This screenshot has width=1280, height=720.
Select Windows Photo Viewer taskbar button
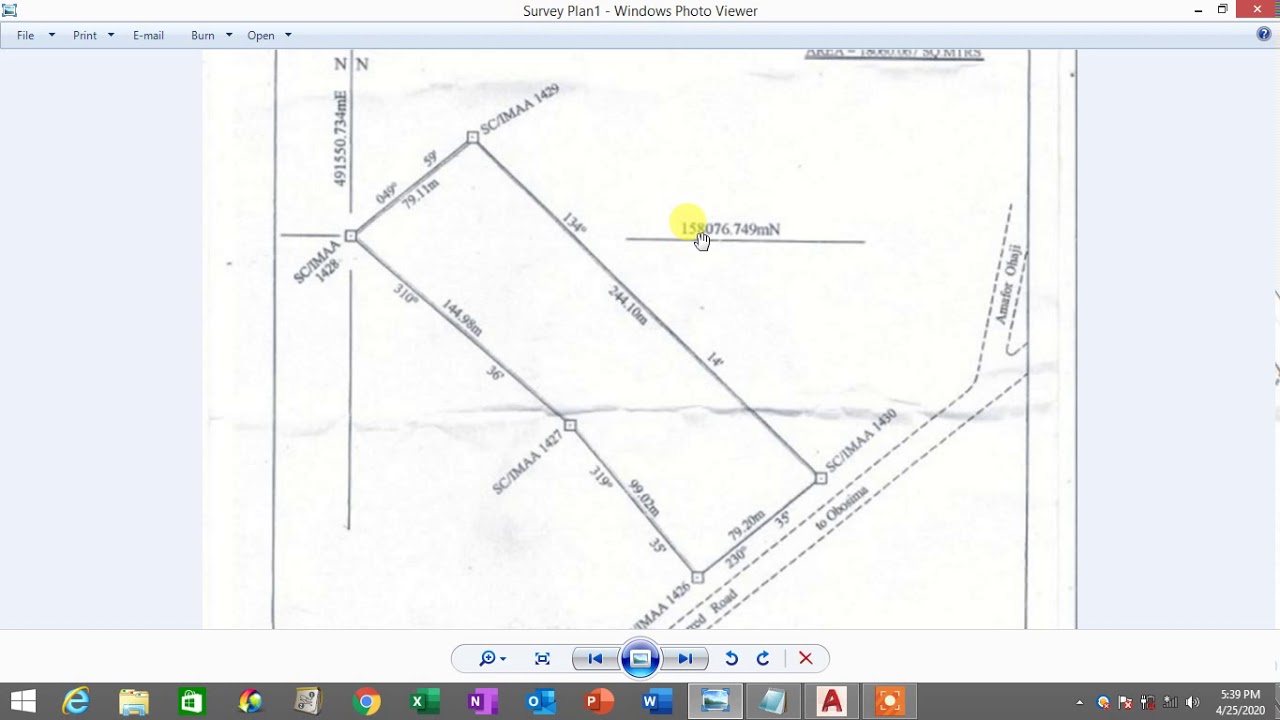point(715,702)
